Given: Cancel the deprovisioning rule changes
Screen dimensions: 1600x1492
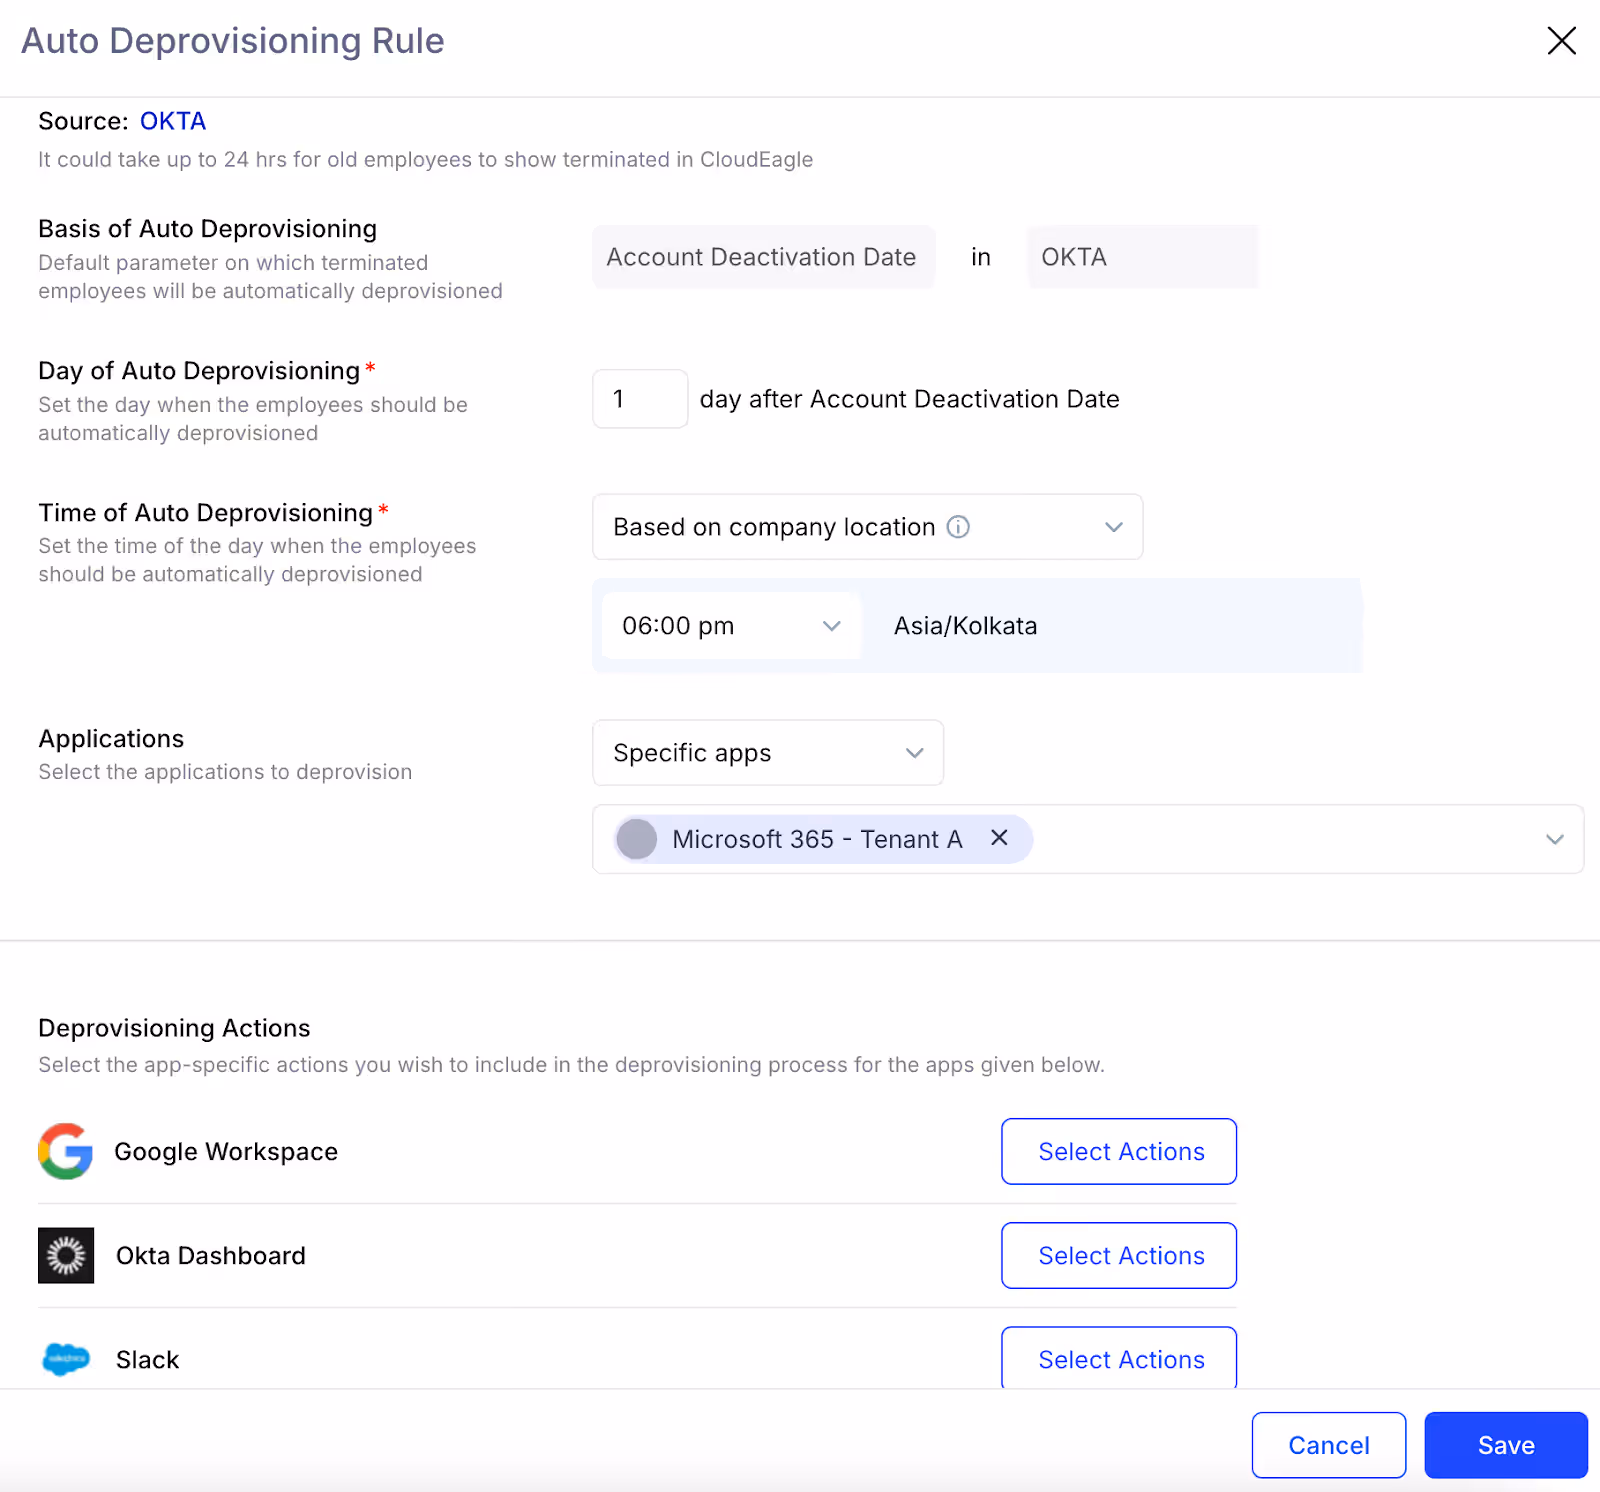Looking at the screenshot, I should (1329, 1445).
